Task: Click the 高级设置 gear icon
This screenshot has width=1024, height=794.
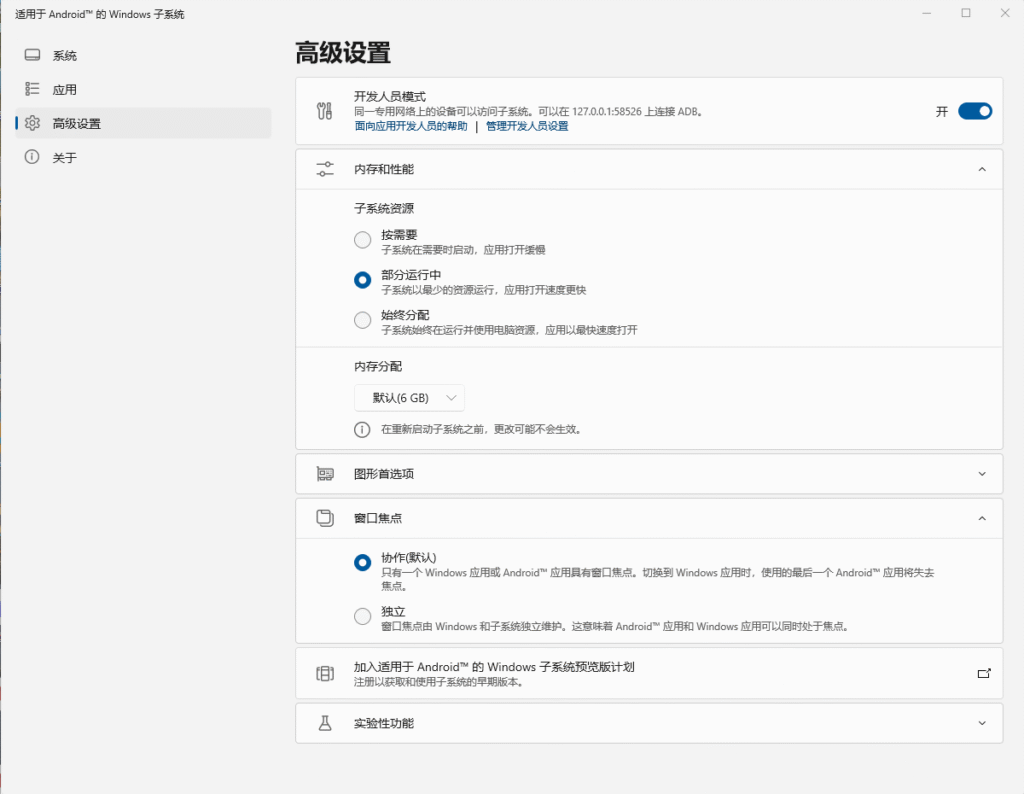Action: click(x=32, y=123)
